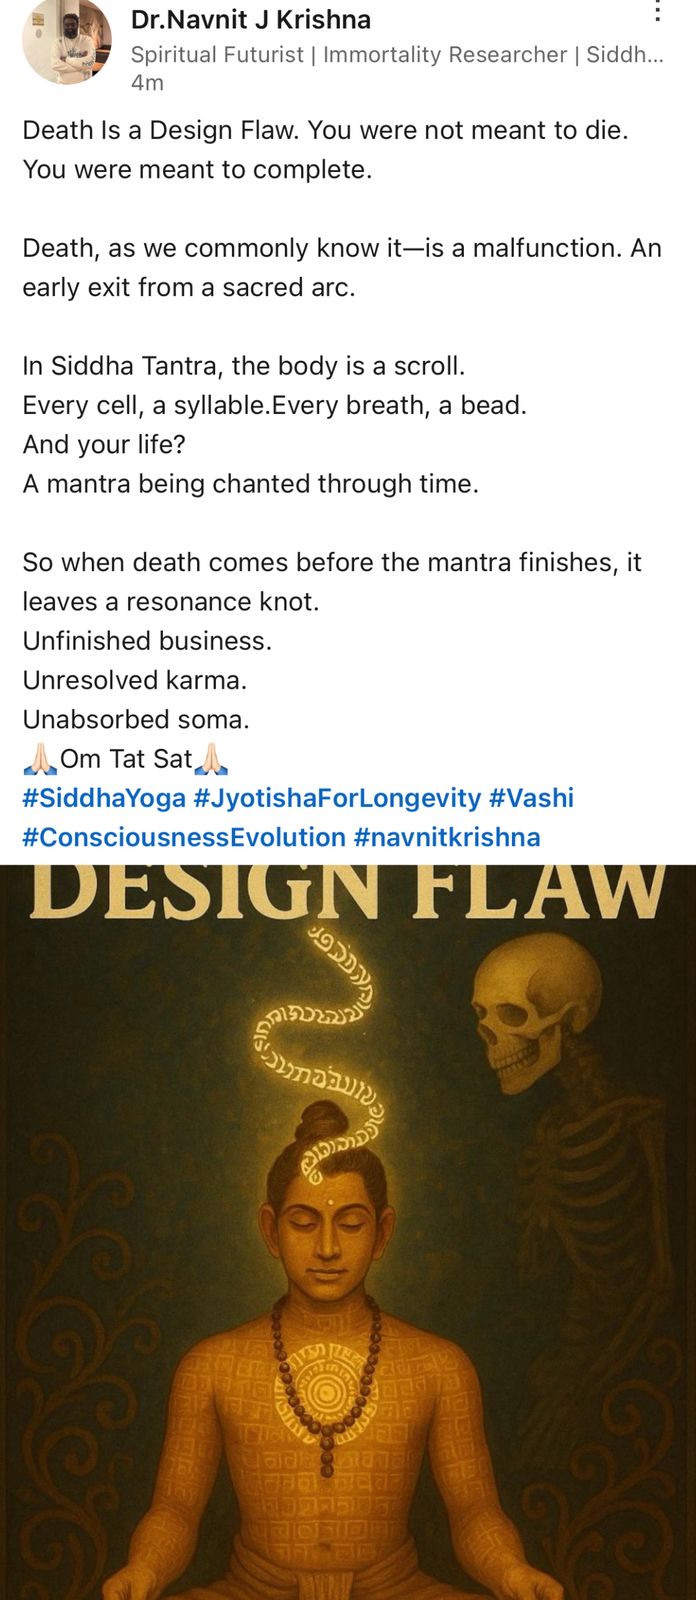Screen dimensions: 696x1600
Task: Click the Spiritual Futurist headline text
Action: pyautogui.click(x=397, y=54)
